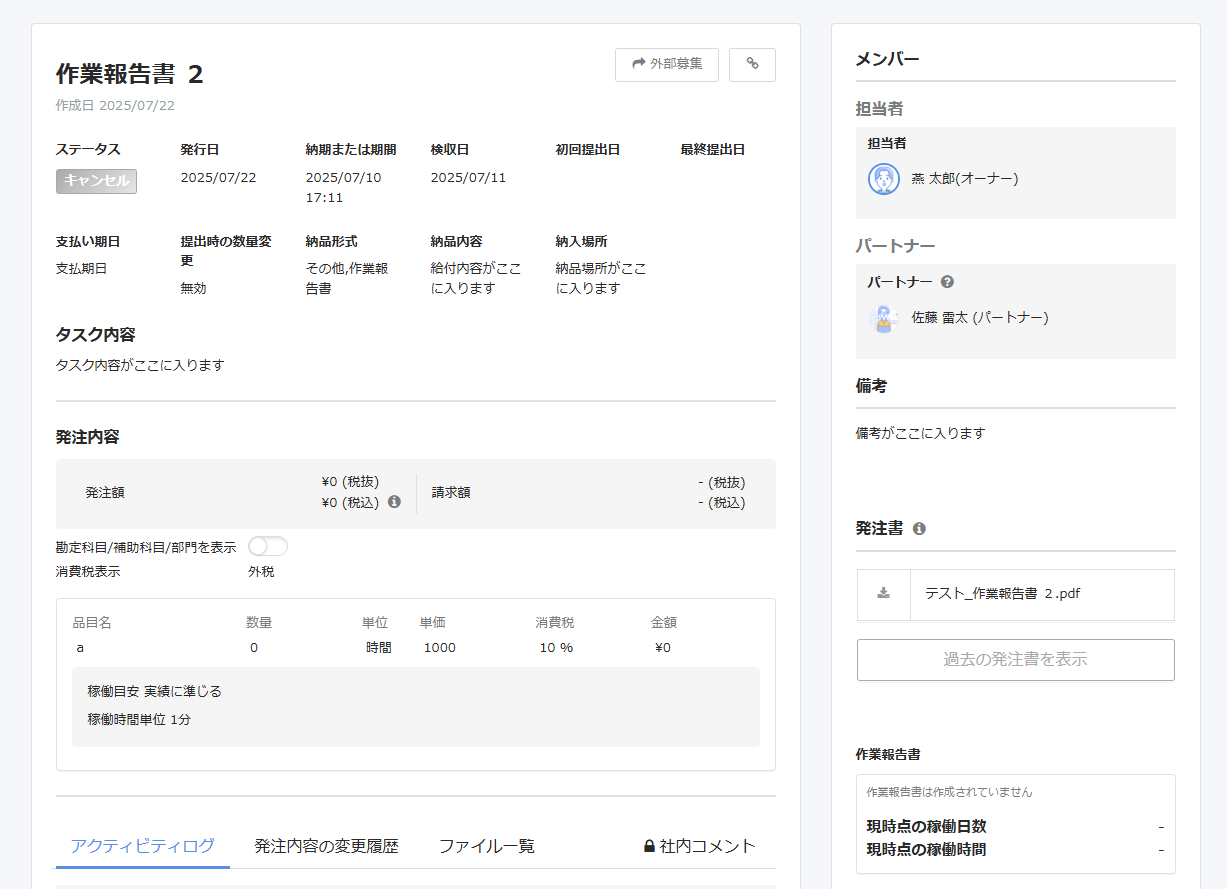Click タスク内容がここに入ります text
The width and height of the screenshot is (1227, 889).
click(x=140, y=365)
